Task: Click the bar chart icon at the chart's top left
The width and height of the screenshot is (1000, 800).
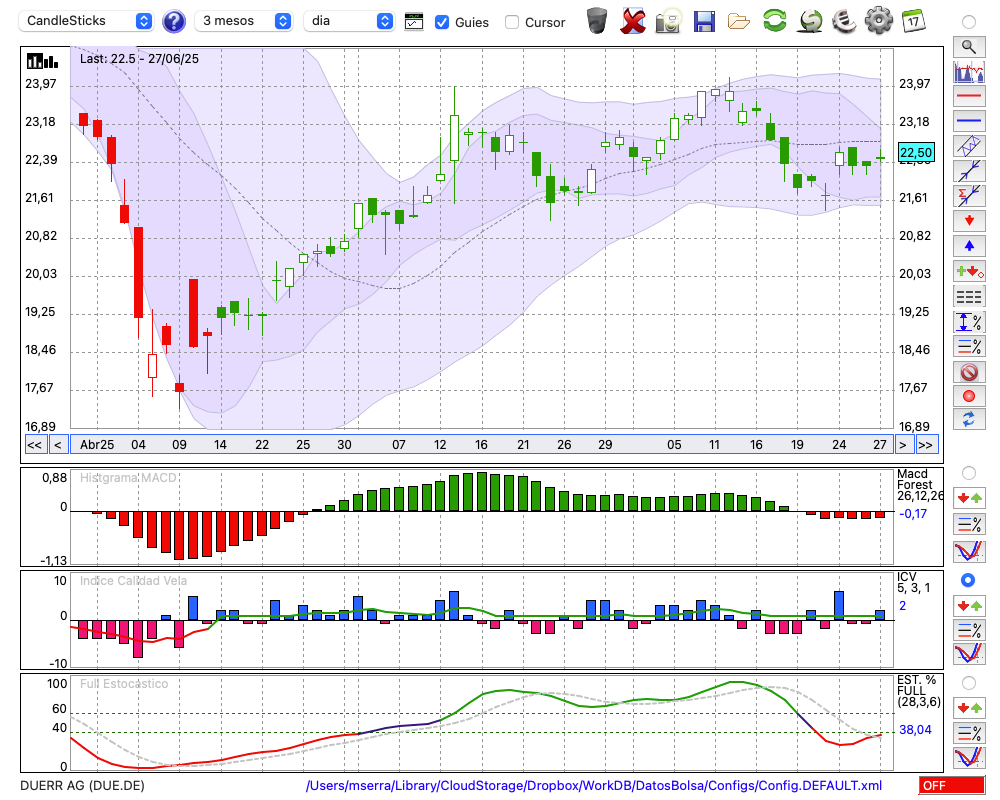Action: pyautogui.click(x=42, y=61)
